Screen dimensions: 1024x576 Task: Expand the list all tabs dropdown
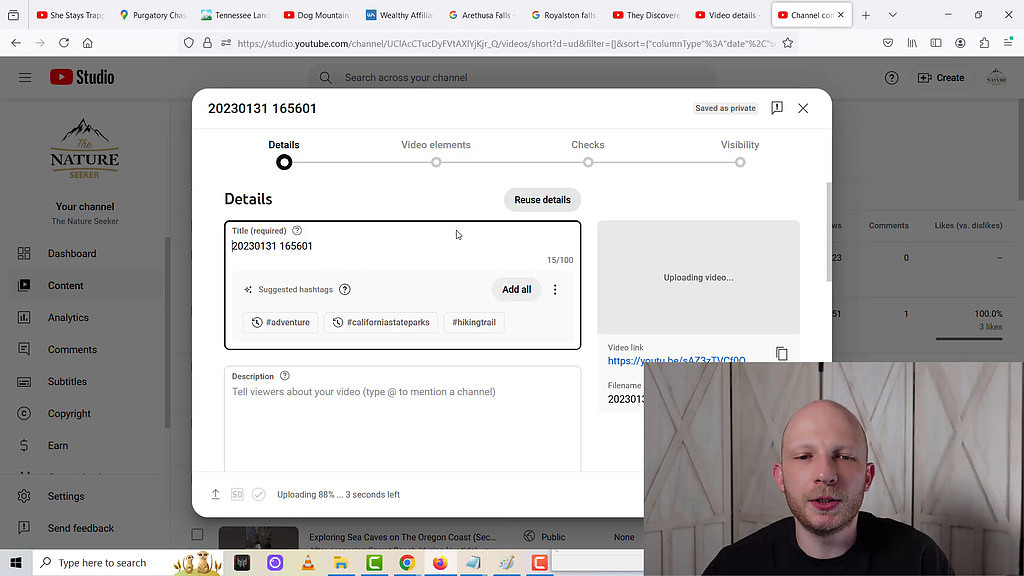click(893, 15)
